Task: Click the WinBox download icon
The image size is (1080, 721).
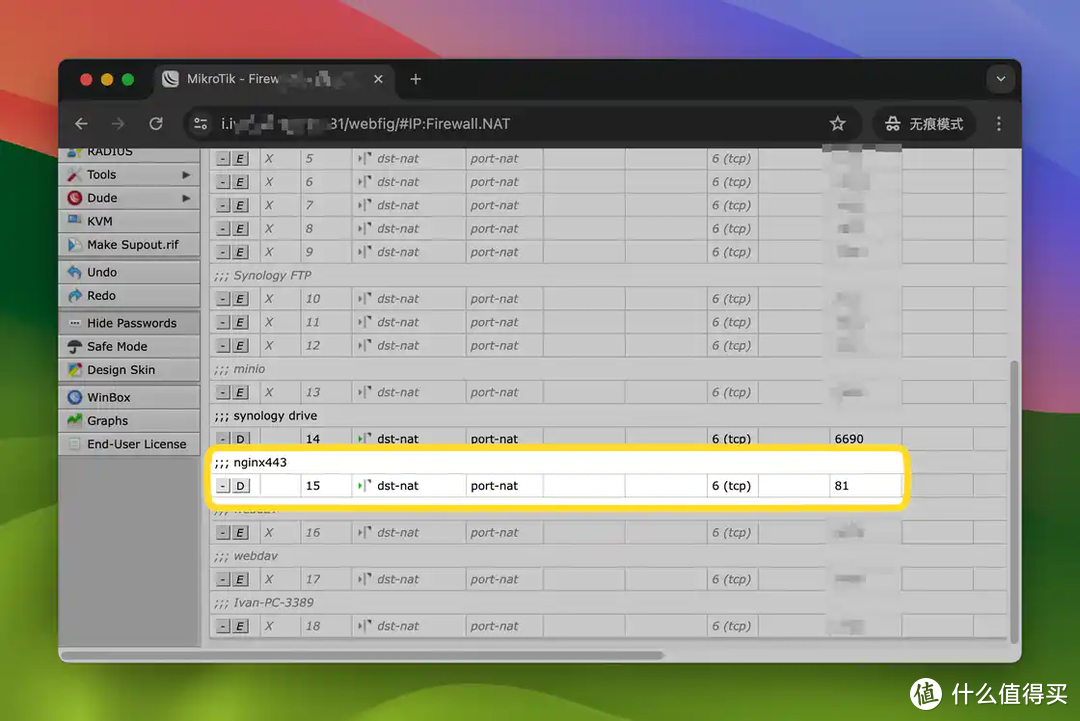Action: [74, 397]
